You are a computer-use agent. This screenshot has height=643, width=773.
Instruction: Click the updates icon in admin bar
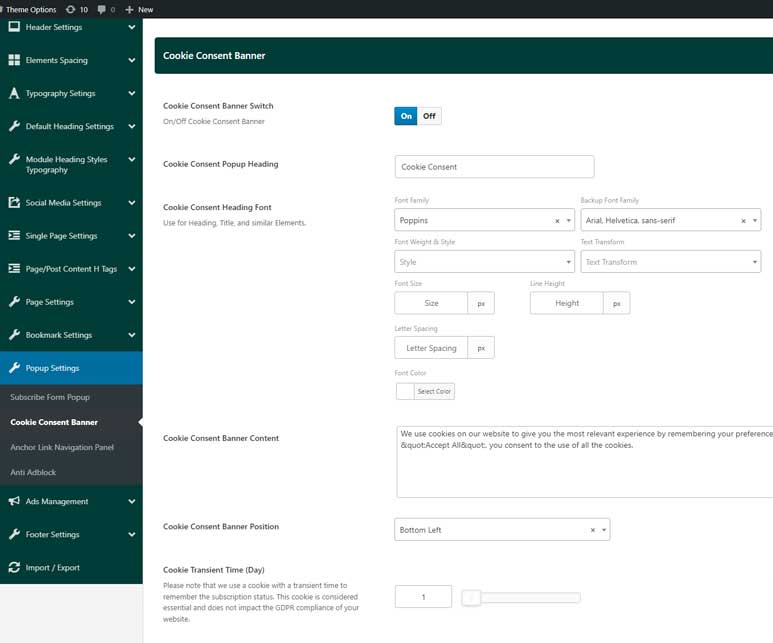(x=70, y=9)
